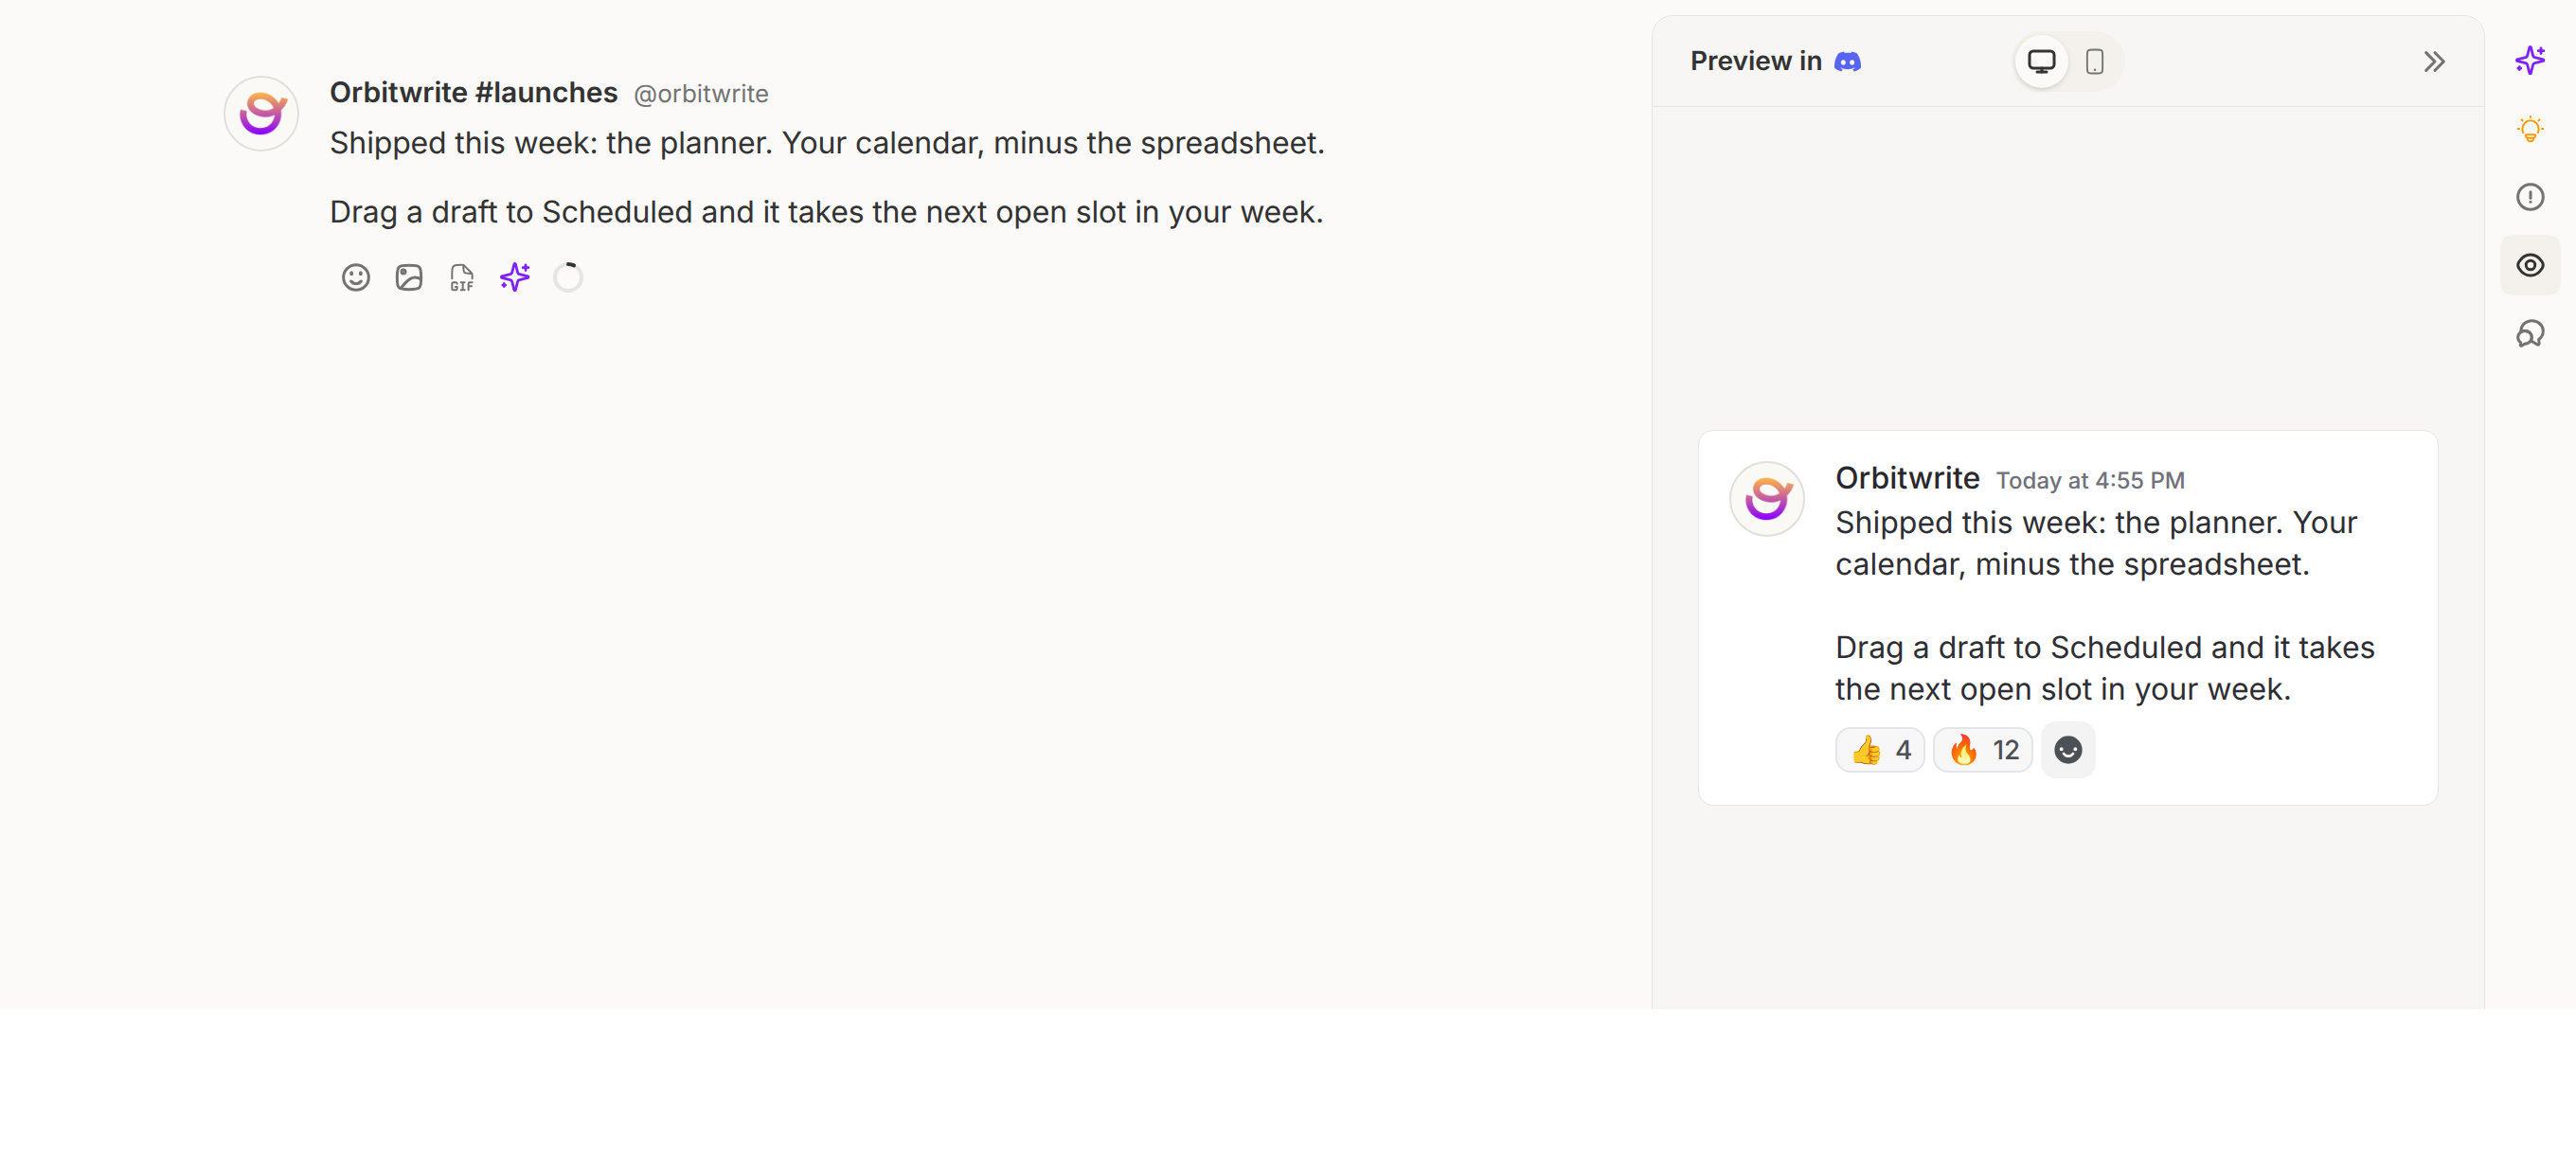This screenshot has height=1174, width=2576.
Task: Click the thumbs up reaction with 4
Action: pos(1880,750)
